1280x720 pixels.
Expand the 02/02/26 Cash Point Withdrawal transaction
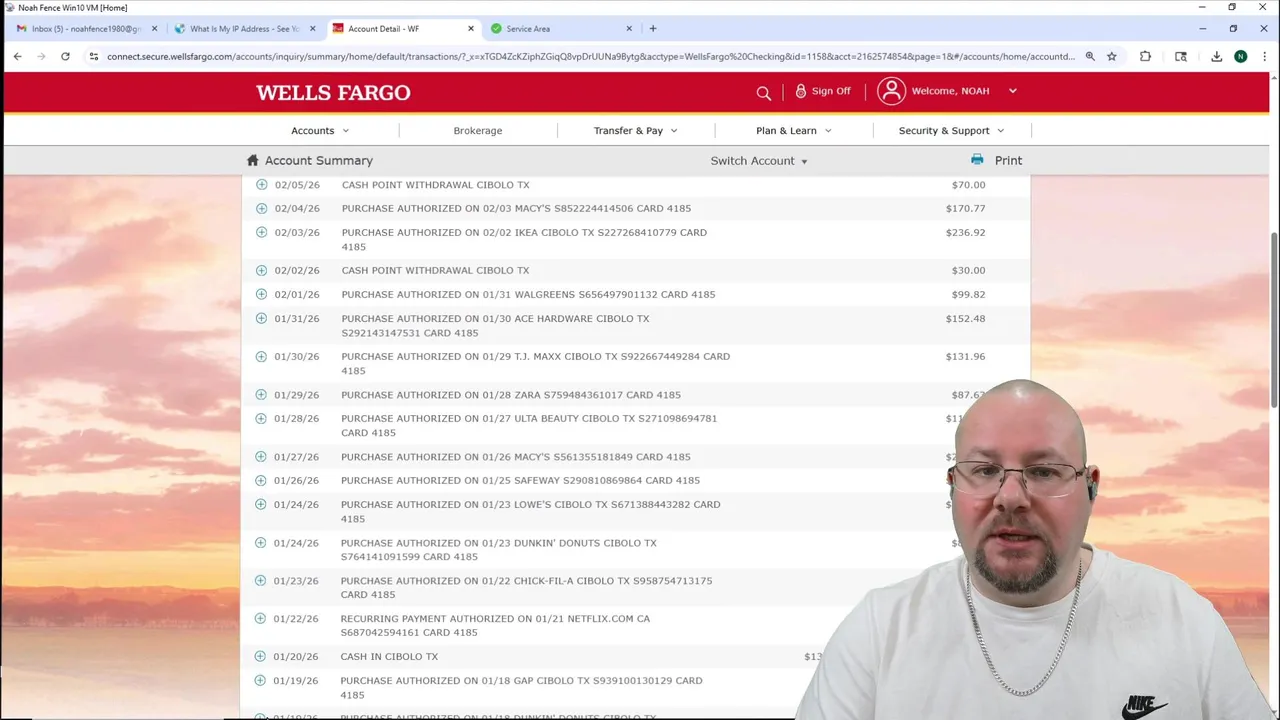coord(262,271)
